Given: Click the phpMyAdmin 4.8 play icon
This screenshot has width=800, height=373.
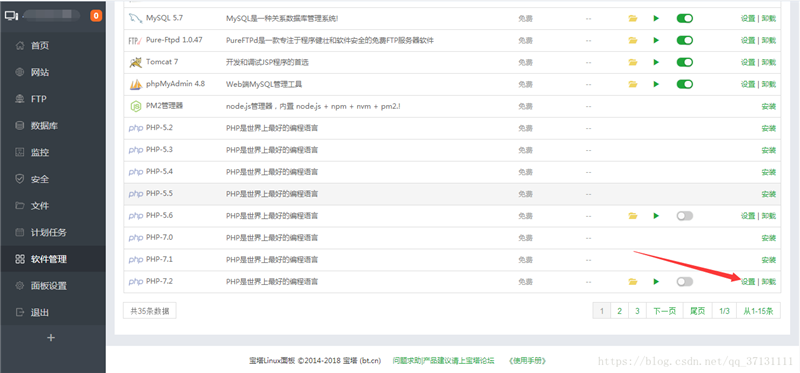Looking at the screenshot, I should [656, 84].
